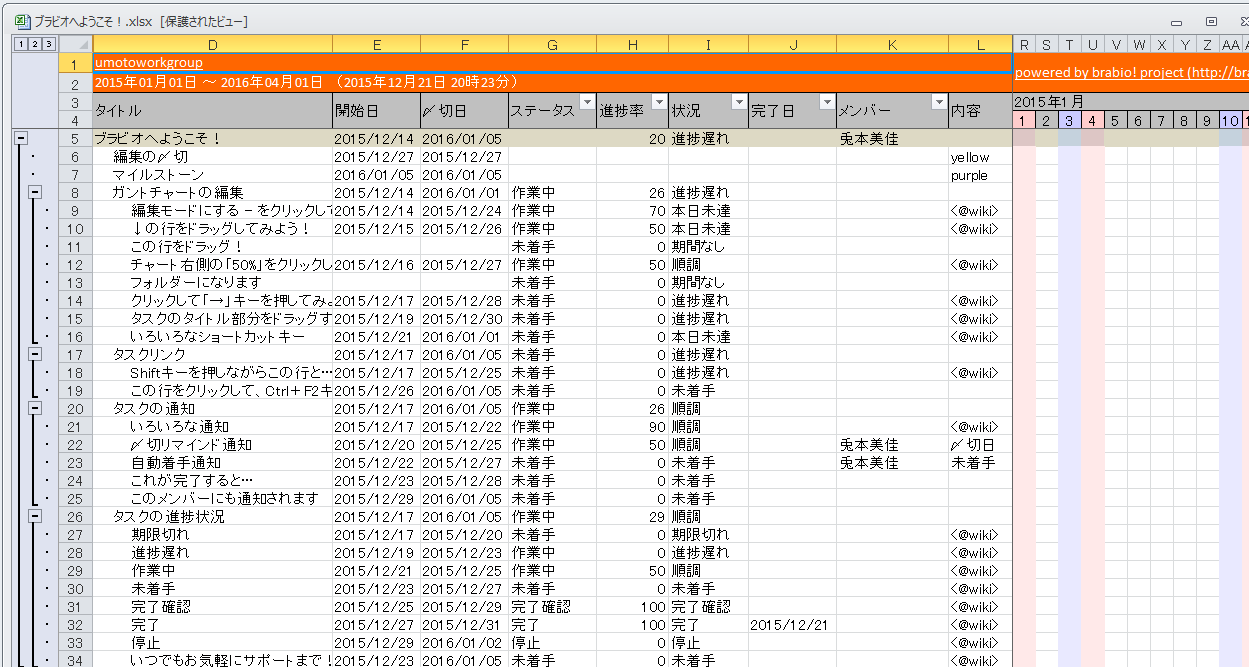1249x667 pixels.
Task: Select column E header
Action: click(377, 44)
